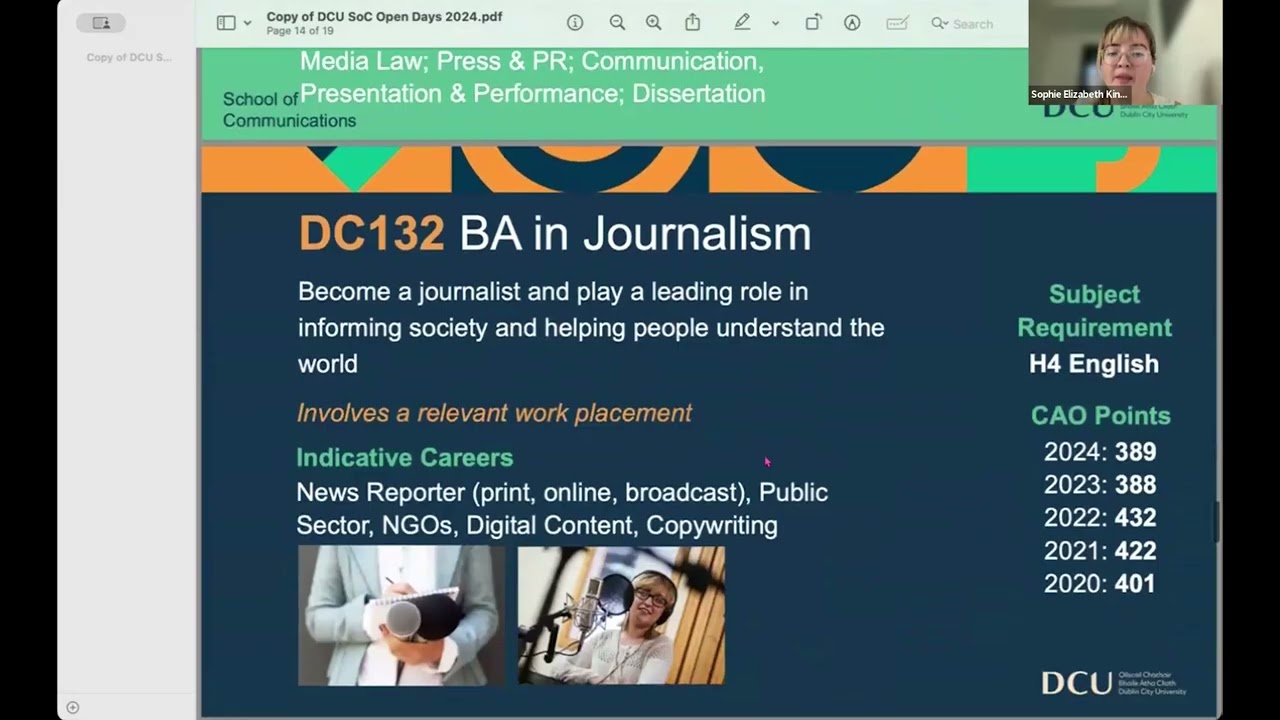Click the reporter with notepad photo
The image size is (1280, 720).
(401, 615)
